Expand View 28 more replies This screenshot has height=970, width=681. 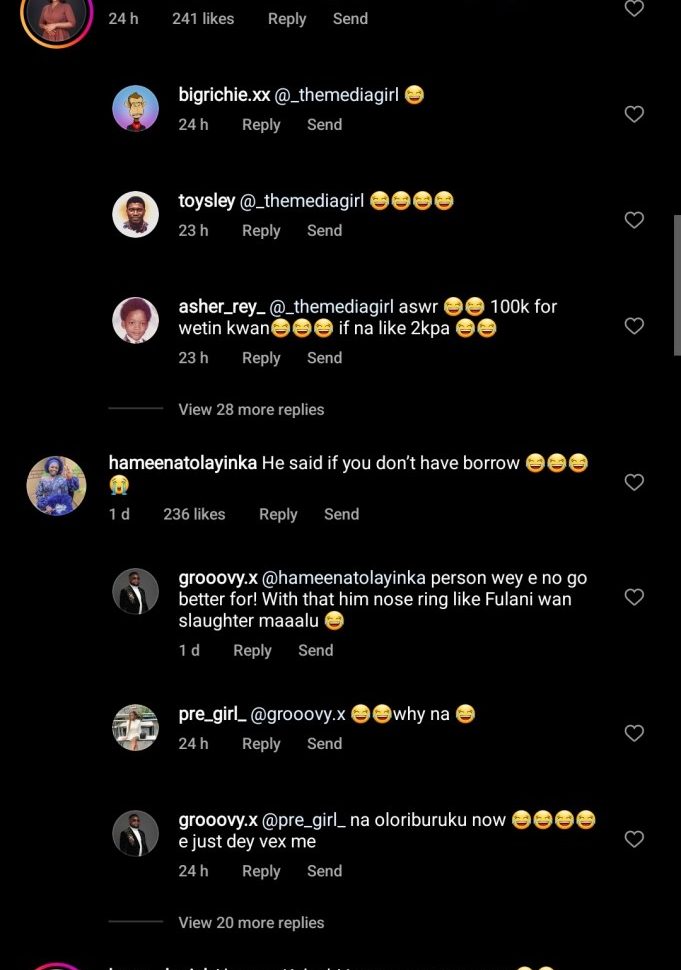[251, 409]
